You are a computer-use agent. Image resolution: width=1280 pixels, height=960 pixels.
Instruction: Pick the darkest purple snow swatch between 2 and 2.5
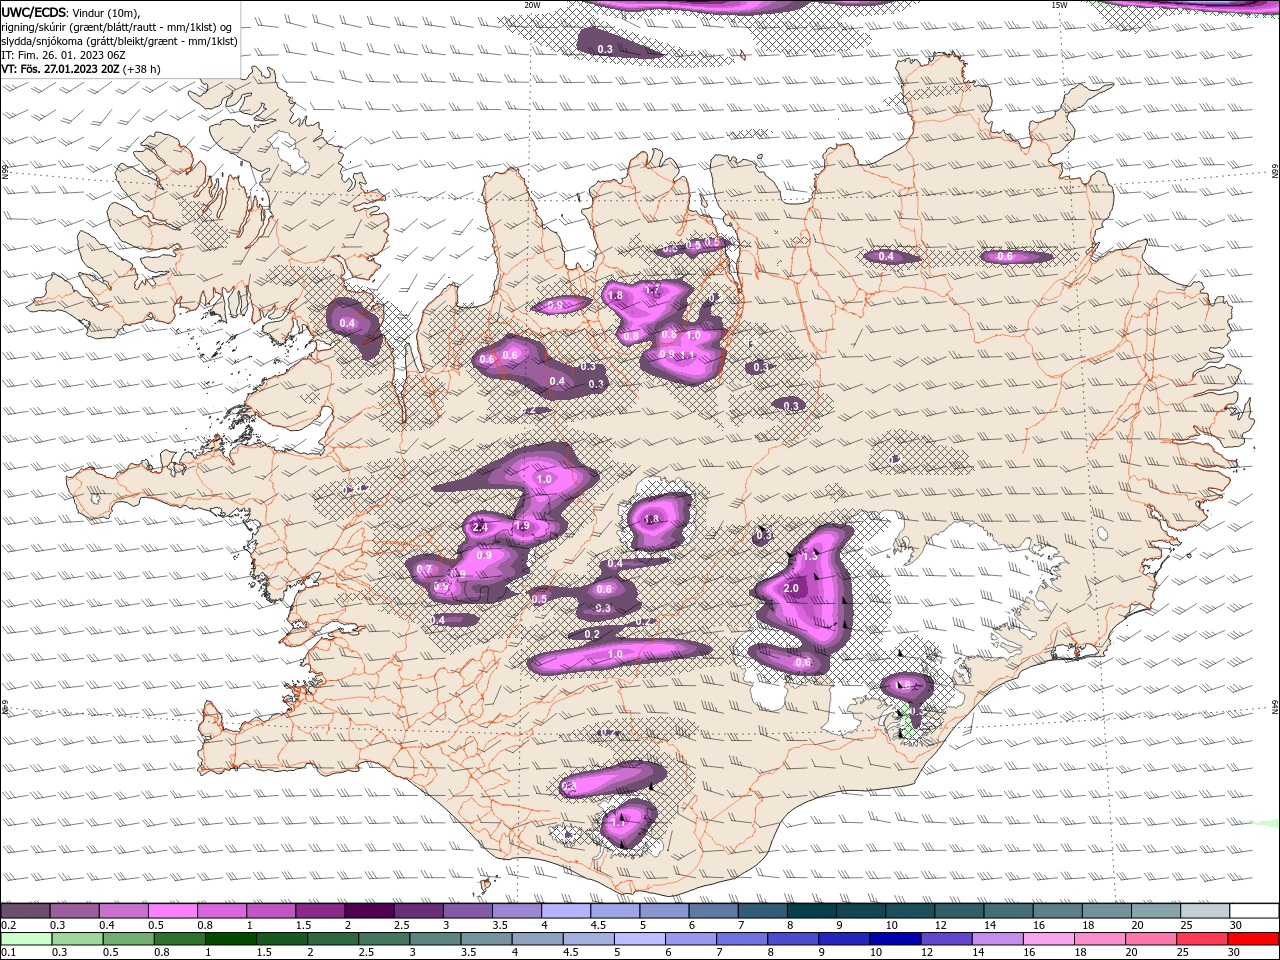point(369,911)
